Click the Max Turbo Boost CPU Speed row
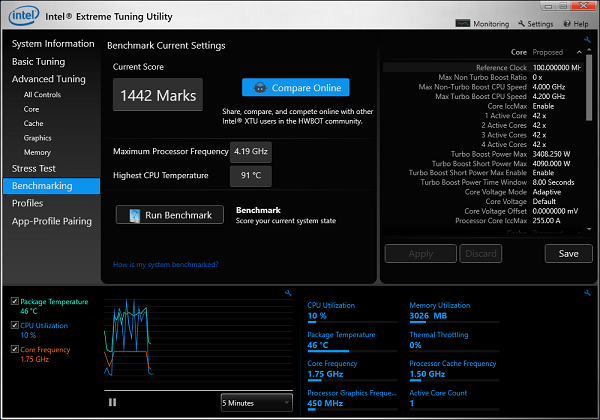This screenshot has height=420, width=600. tap(483, 96)
